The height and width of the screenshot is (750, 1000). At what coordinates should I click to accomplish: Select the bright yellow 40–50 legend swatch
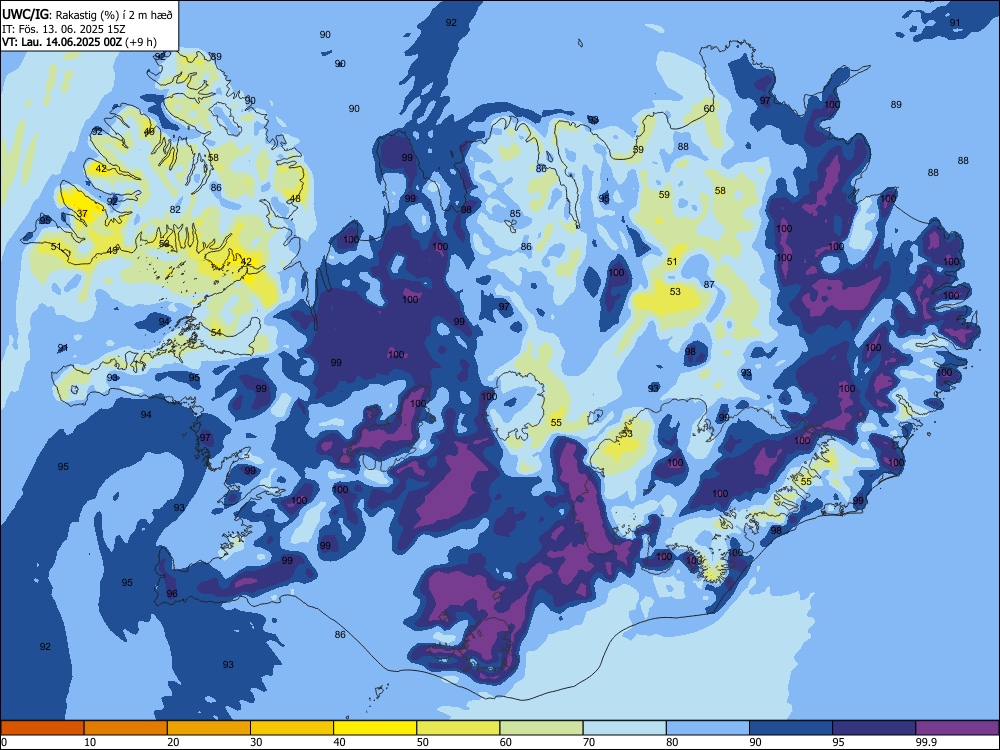coord(375,727)
